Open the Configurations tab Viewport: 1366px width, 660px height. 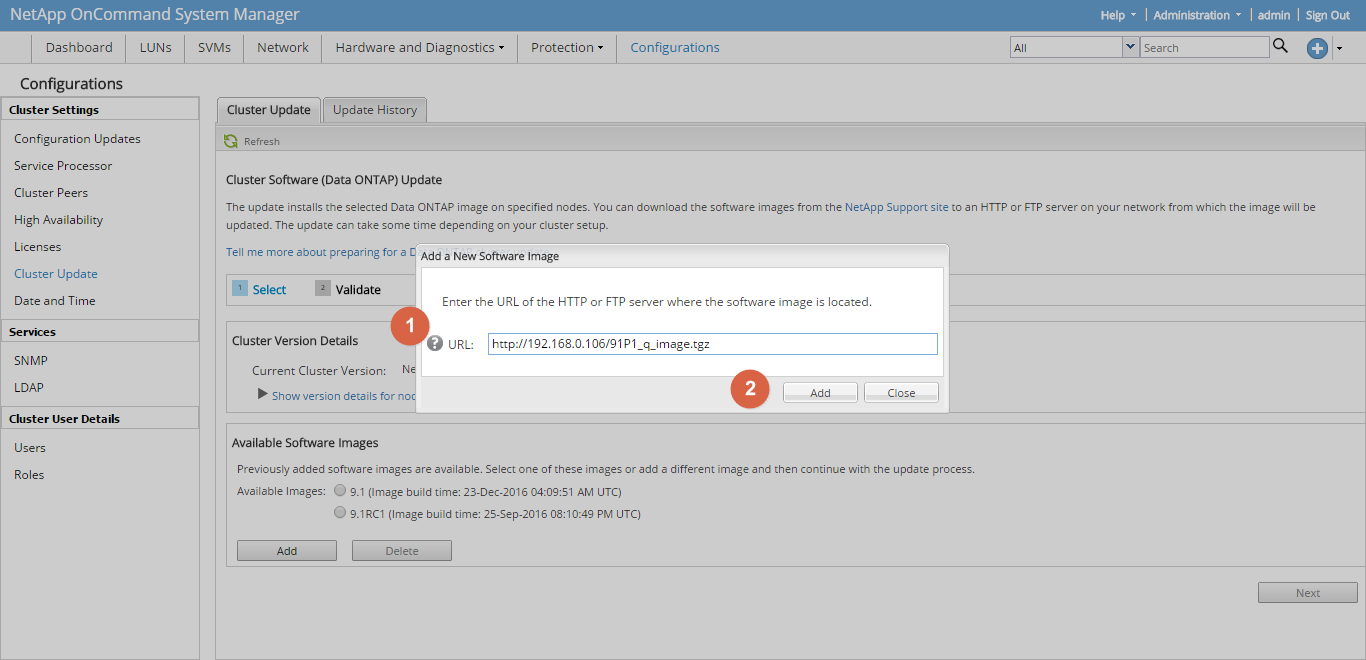point(675,47)
